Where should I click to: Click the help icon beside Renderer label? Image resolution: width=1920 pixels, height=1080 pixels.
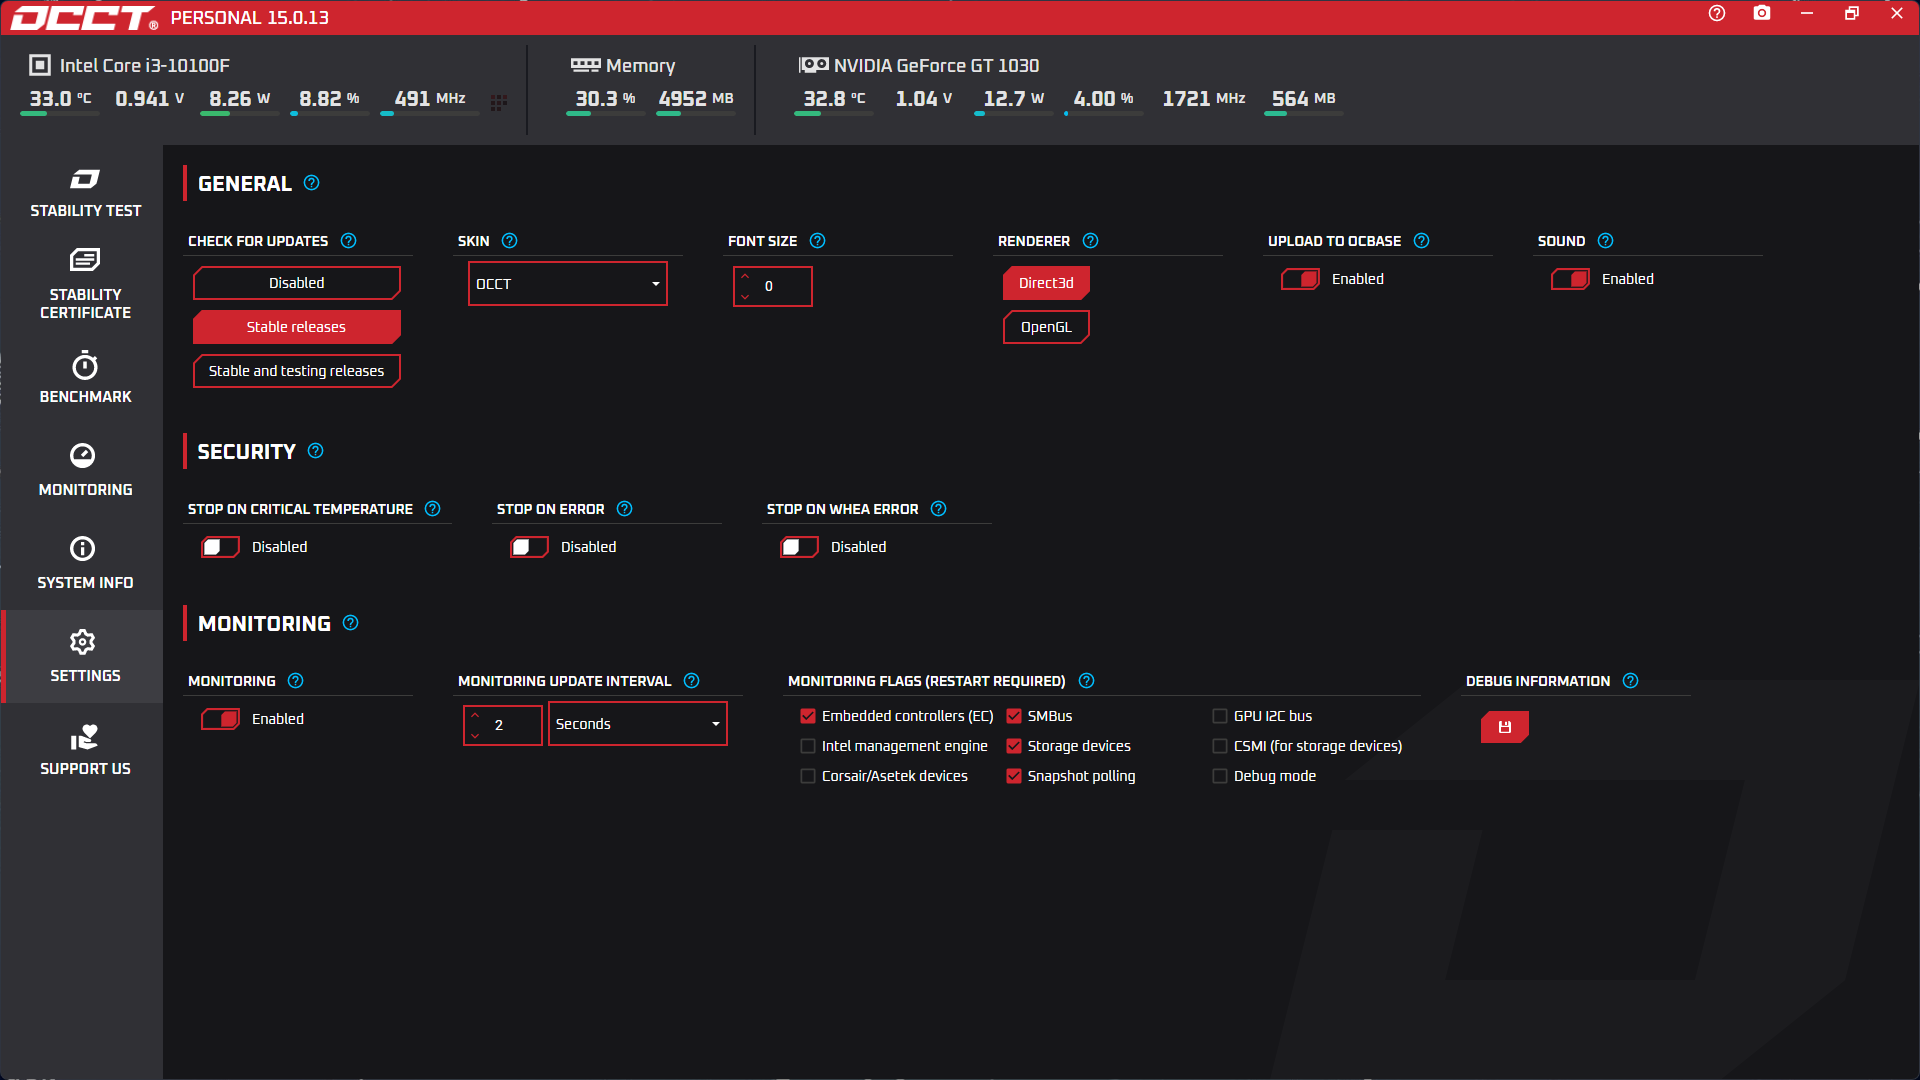(1090, 241)
